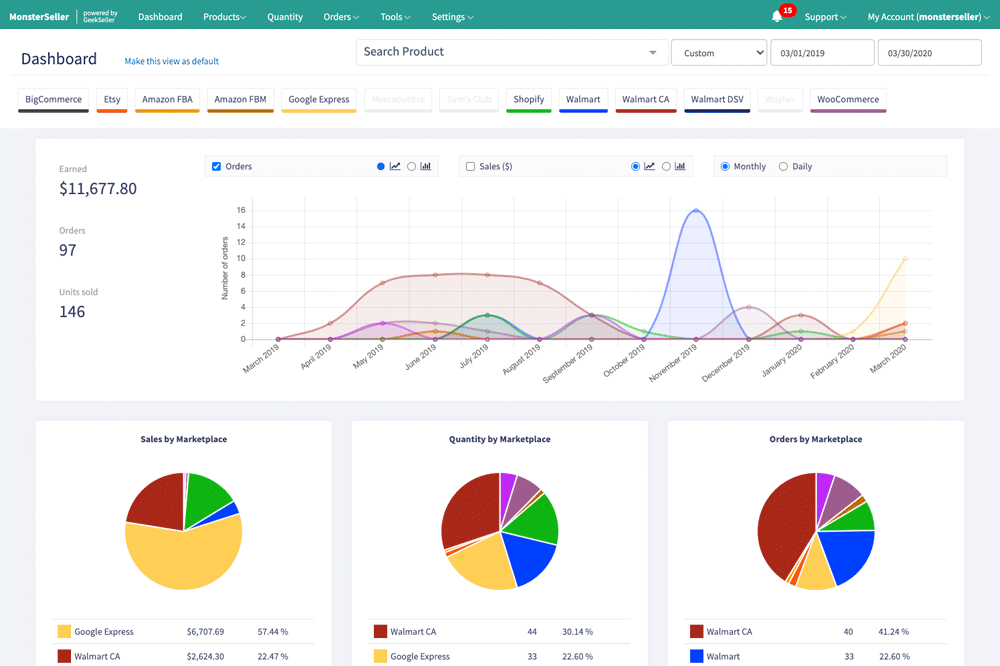The height and width of the screenshot is (666, 1000).
Task: Toggle the Walmart DSV marketplace filter
Action: coord(717,100)
